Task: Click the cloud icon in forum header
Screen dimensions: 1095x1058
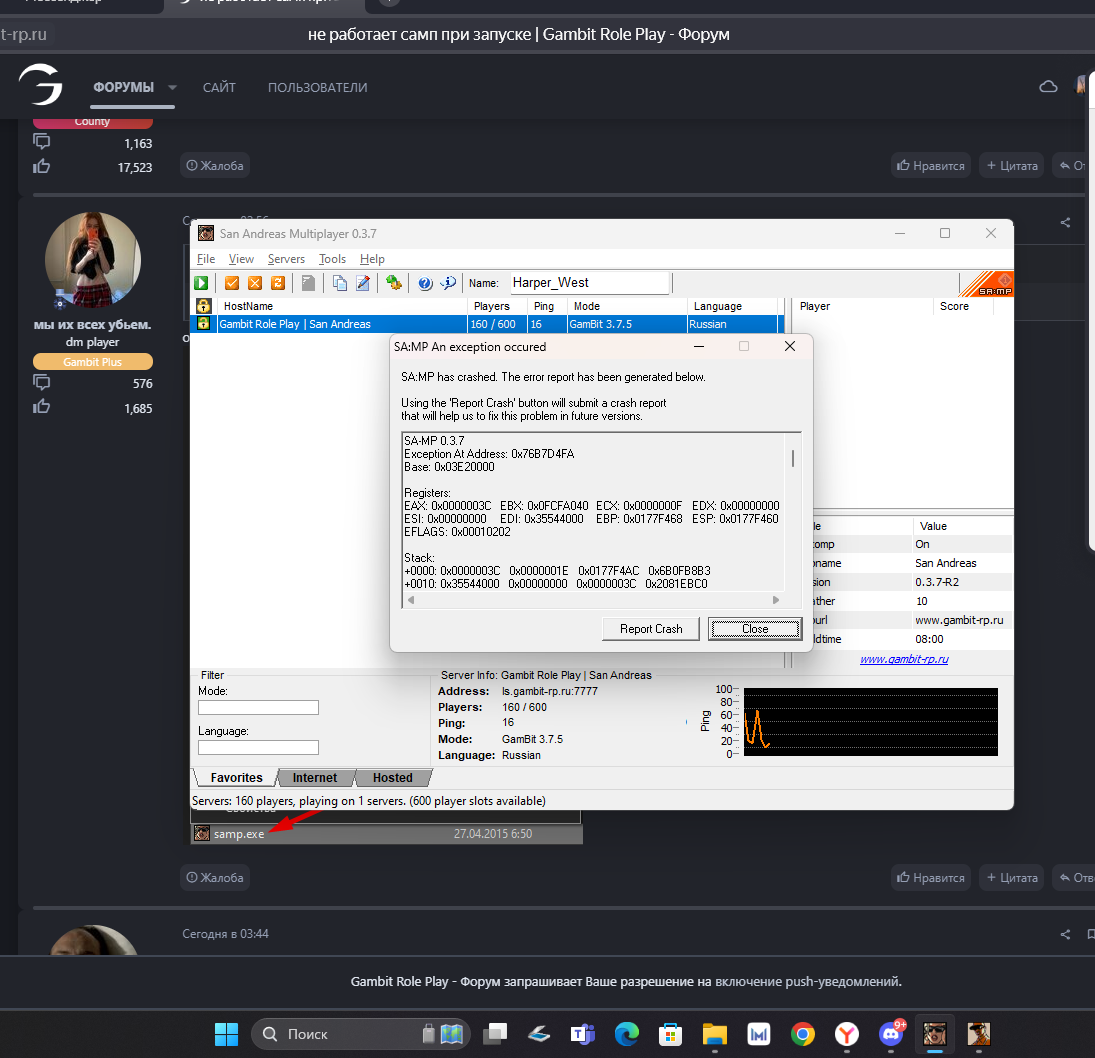Action: tap(1048, 87)
